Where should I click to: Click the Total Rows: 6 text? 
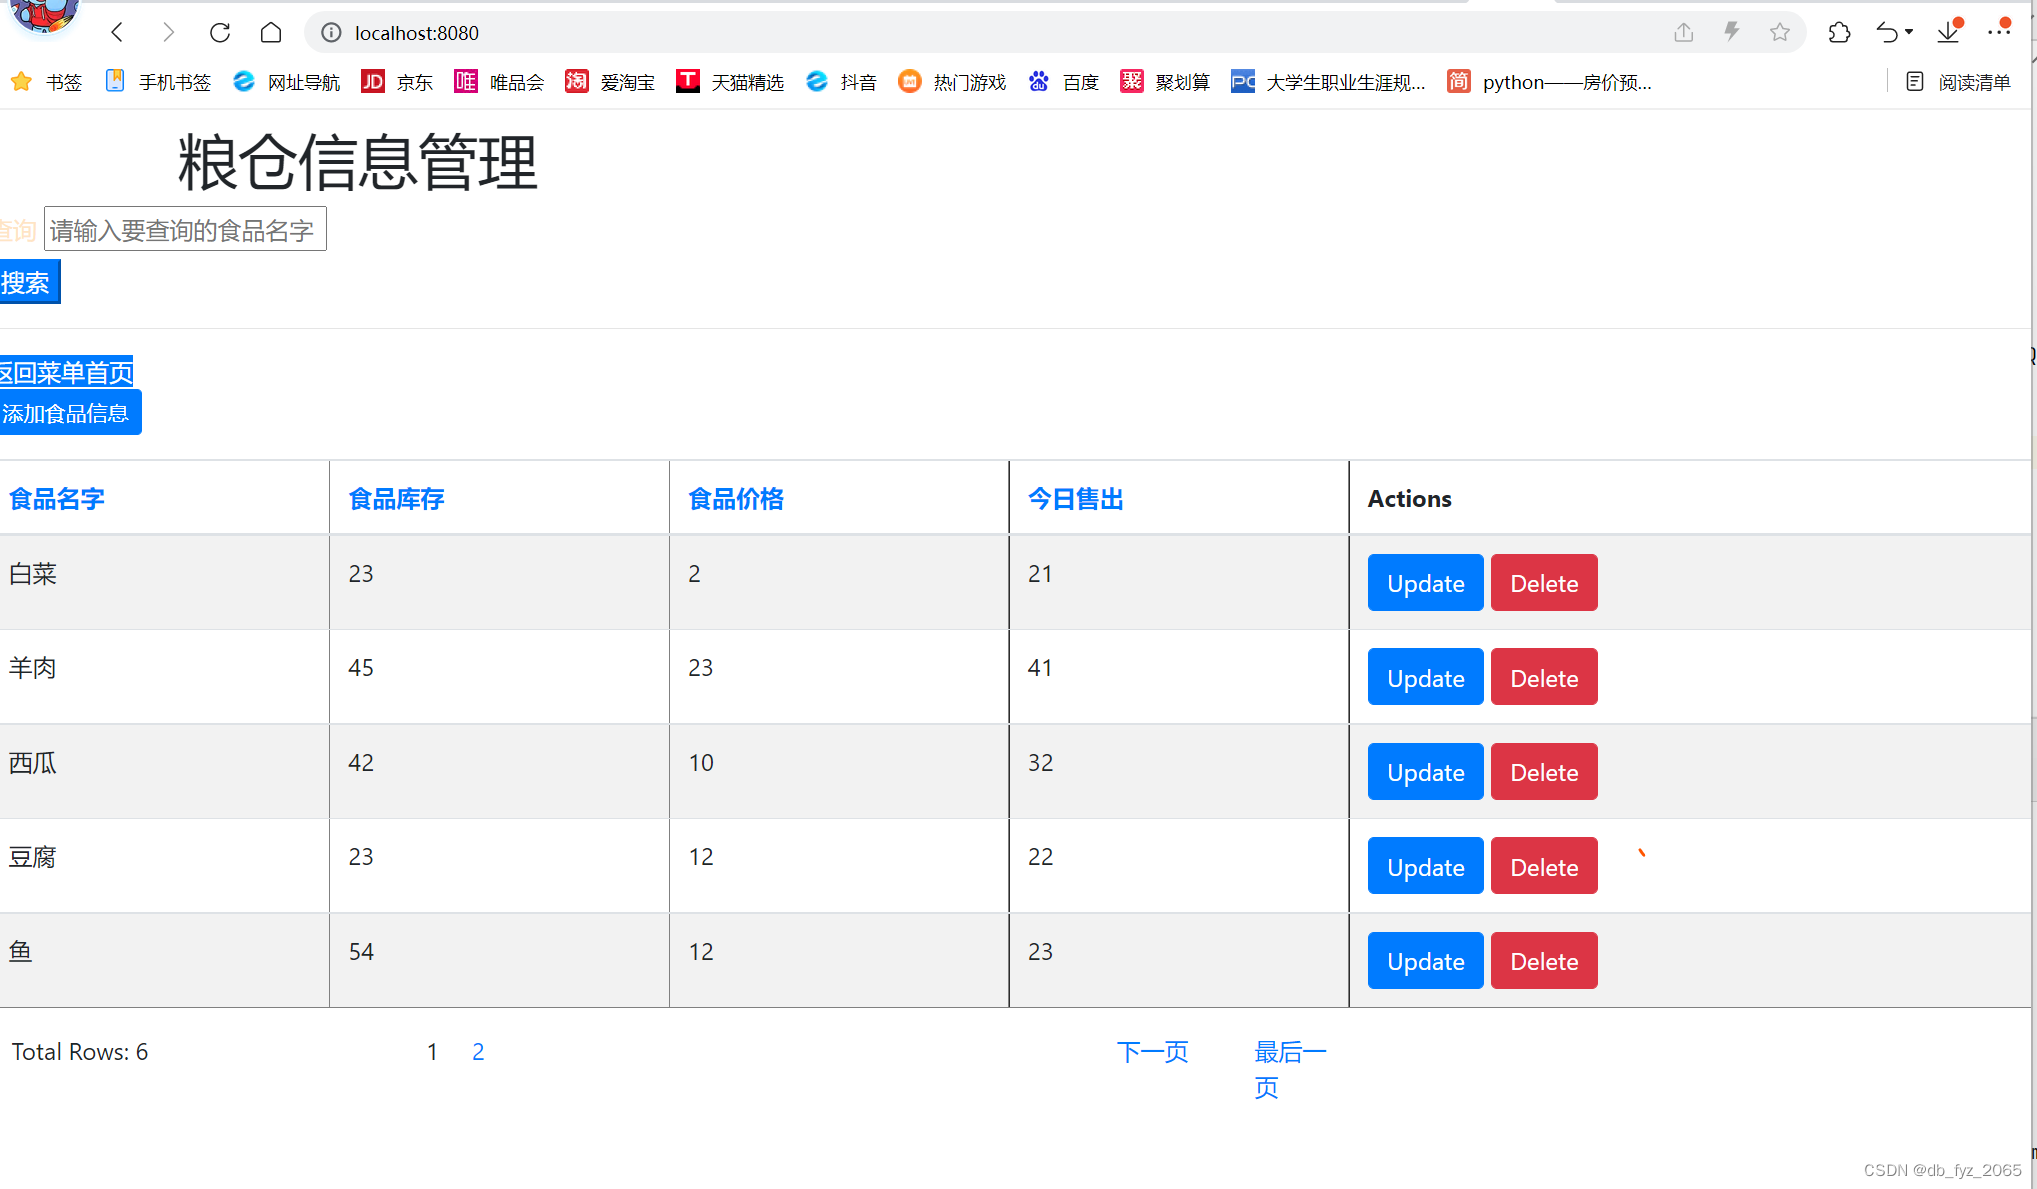click(80, 1052)
